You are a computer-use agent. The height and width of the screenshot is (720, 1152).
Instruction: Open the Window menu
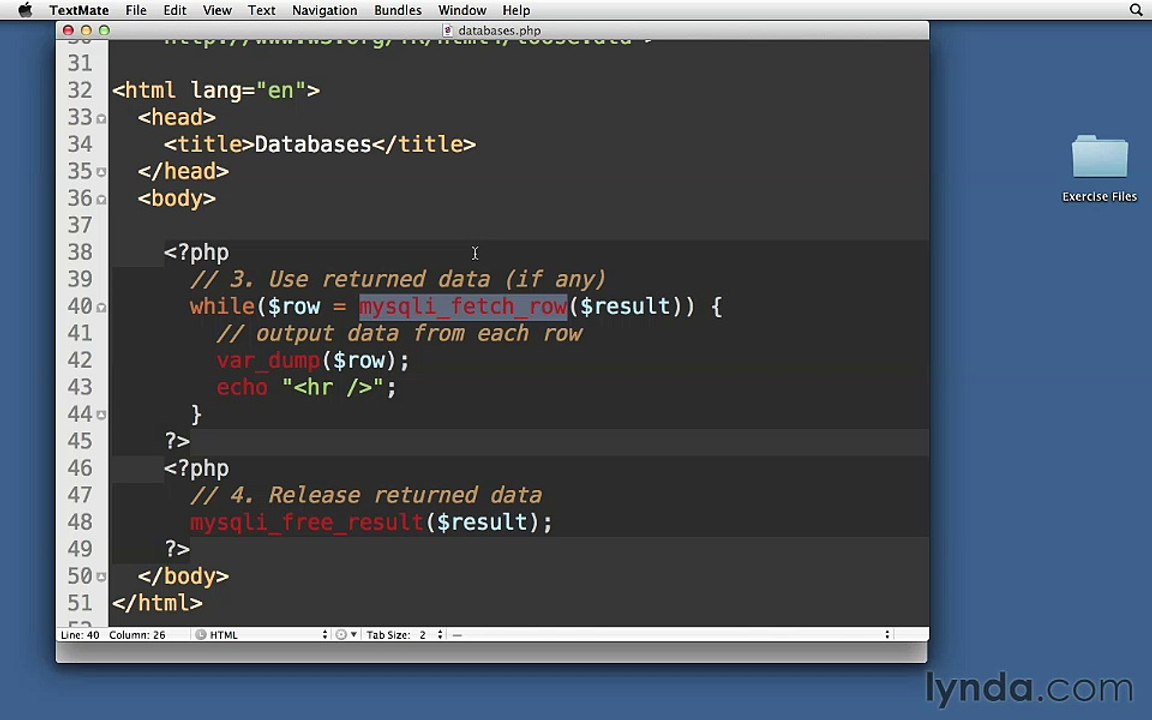coord(462,10)
